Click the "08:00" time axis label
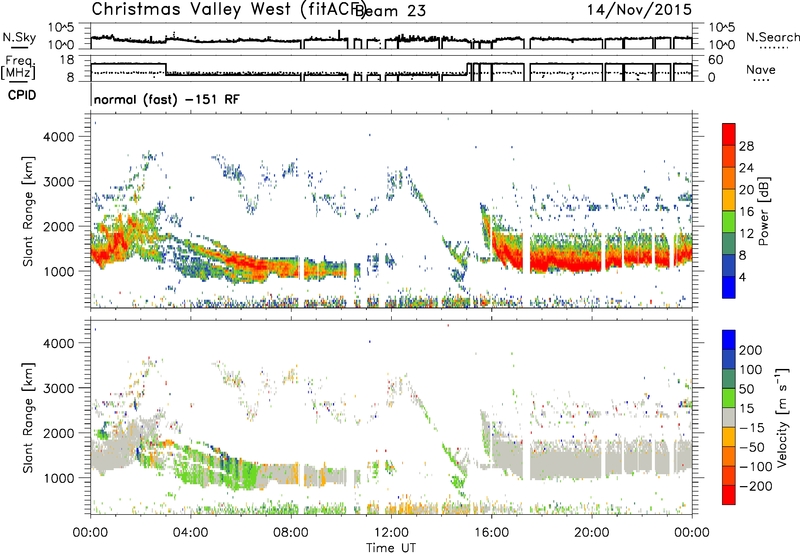The width and height of the screenshot is (800, 554). [291, 533]
